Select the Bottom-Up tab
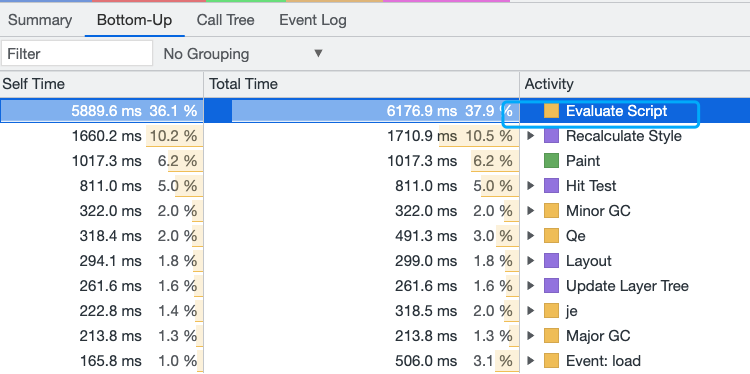This screenshot has height=374, width=750. (134, 20)
